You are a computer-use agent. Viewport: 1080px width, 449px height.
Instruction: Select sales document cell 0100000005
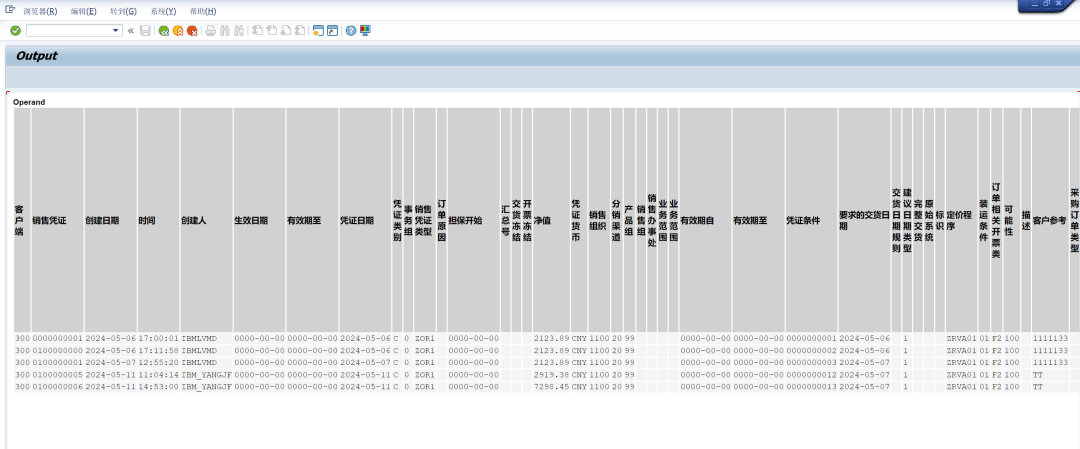click(58, 375)
